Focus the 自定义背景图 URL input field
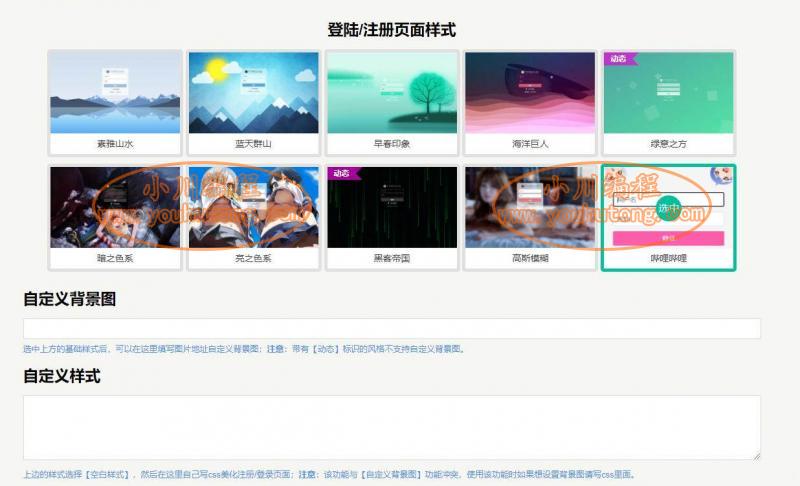 391,329
